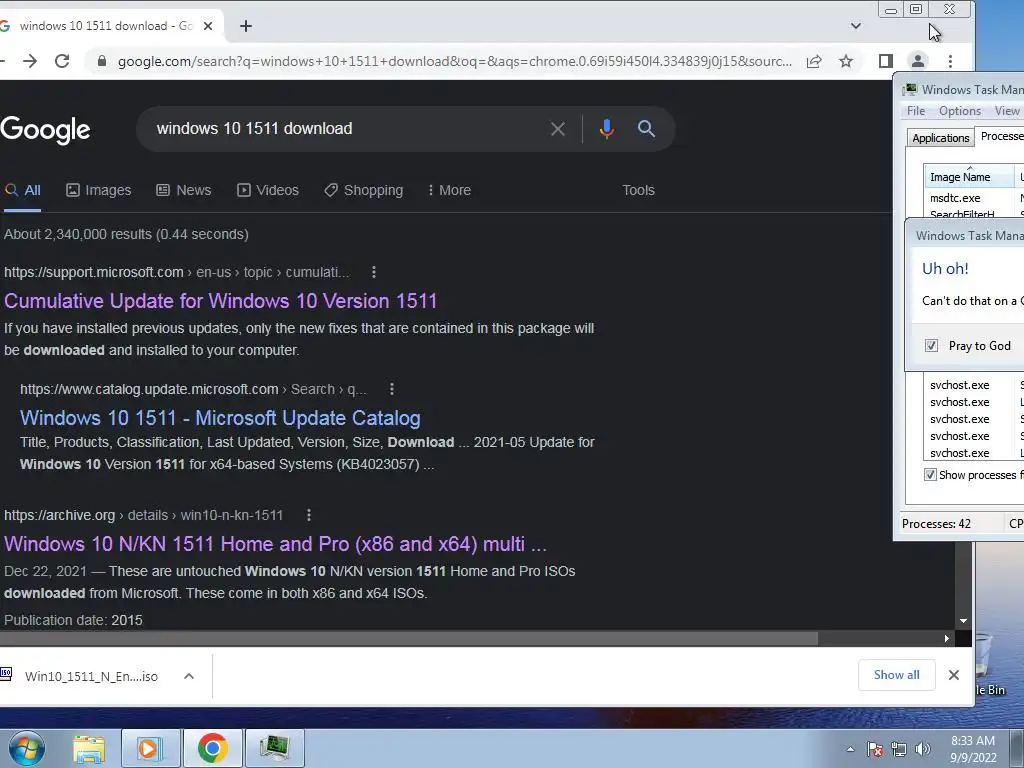Screen dimensions: 1024x768
Task: Expand download item options chevron
Action: pyautogui.click(x=189, y=676)
